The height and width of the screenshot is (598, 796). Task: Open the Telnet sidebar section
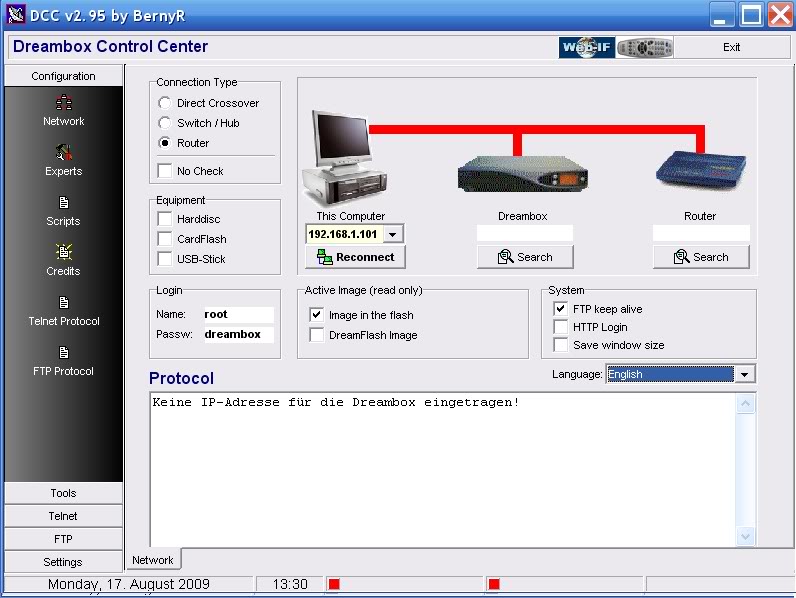(x=63, y=516)
